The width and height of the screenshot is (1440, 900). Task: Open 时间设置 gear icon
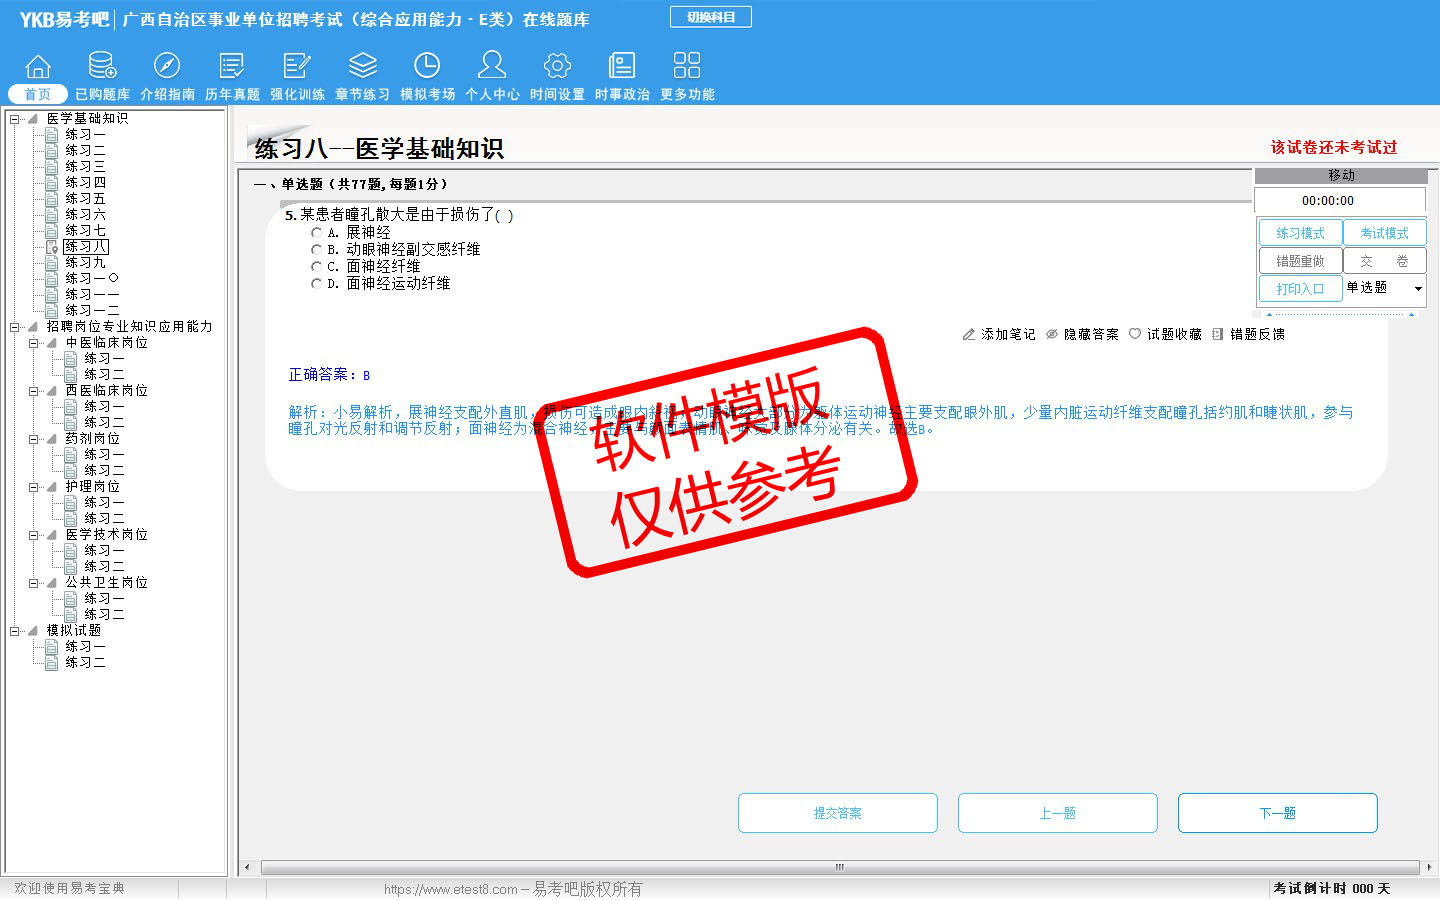coord(557,66)
